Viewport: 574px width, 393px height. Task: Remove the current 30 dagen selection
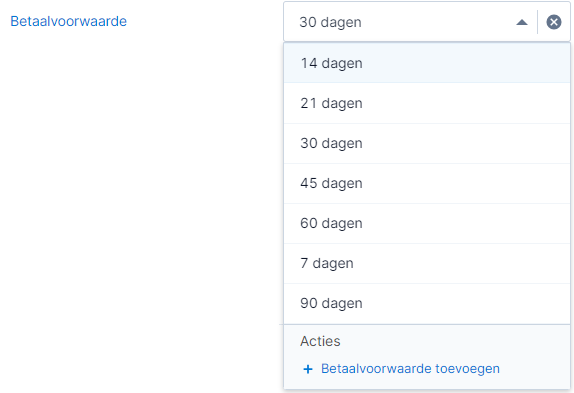pos(554,22)
